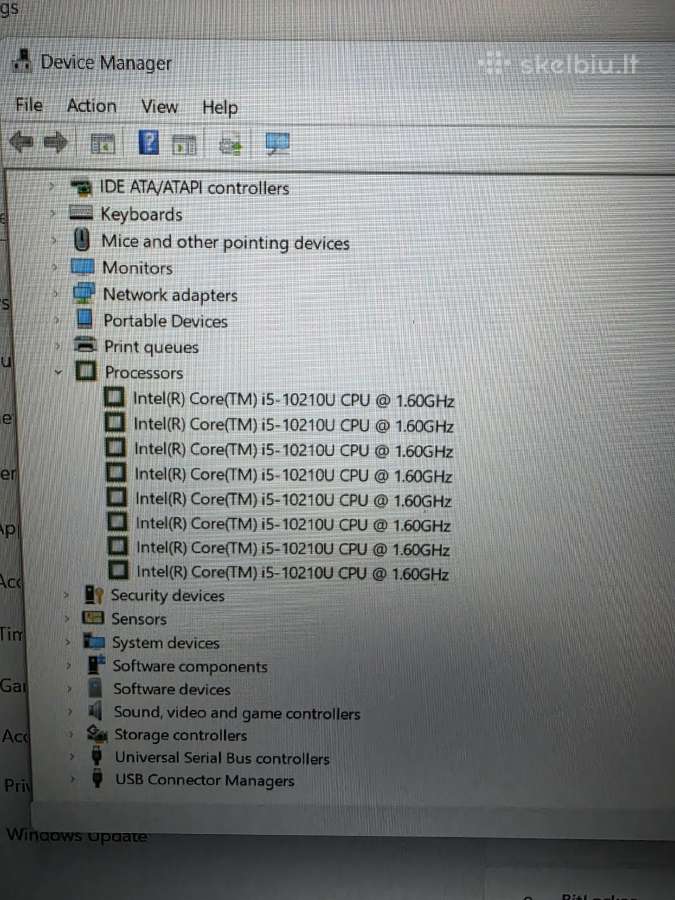The height and width of the screenshot is (900, 675).
Task: Expand the Network adapters node arrow
Action: pyautogui.click(x=56, y=293)
